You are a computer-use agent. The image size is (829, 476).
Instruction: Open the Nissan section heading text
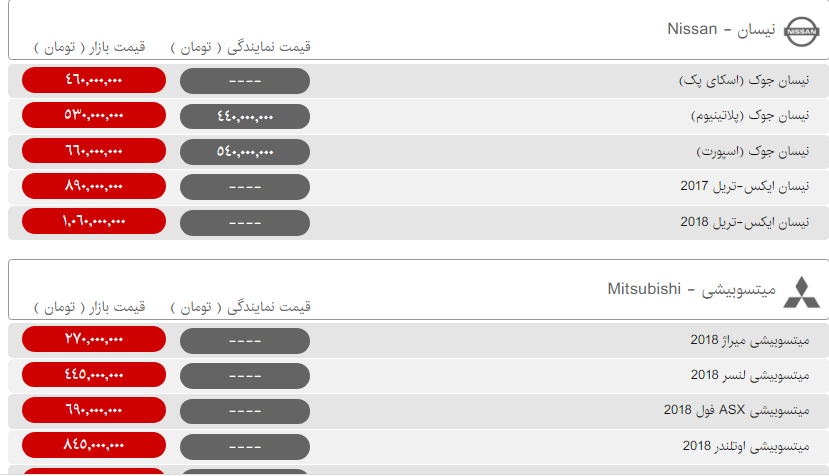click(721, 29)
